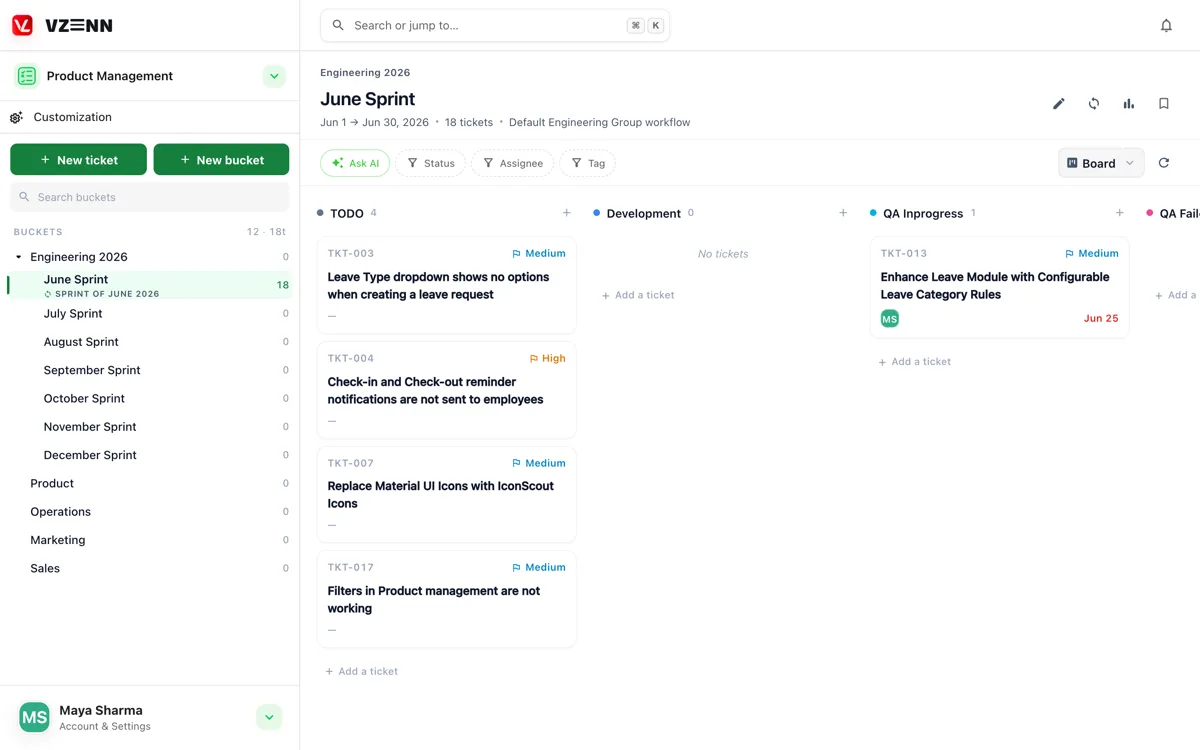Open the Operations bucket
The height and width of the screenshot is (750, 1200).
click(x=150, y=512)
